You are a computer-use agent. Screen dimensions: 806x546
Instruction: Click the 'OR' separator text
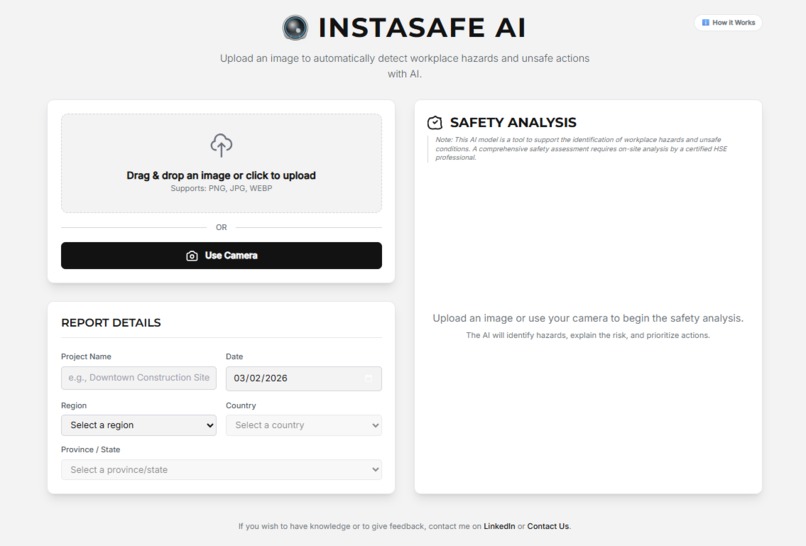222,227
